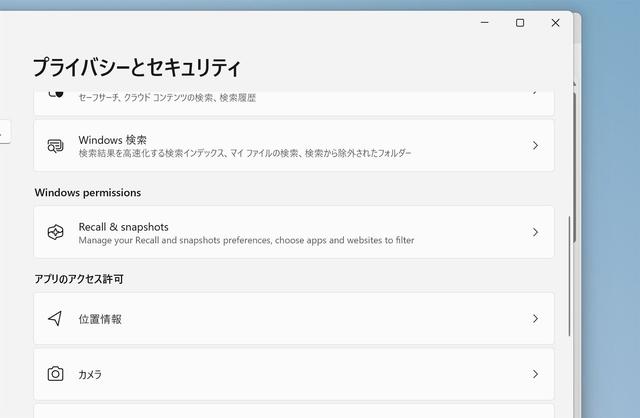Click the カメラ camera icon
This screenshot has height=418, width=640.
56,374
